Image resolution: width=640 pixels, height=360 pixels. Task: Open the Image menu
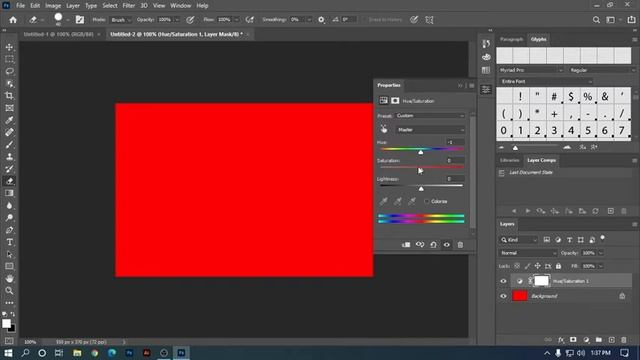tap(53, 6)
